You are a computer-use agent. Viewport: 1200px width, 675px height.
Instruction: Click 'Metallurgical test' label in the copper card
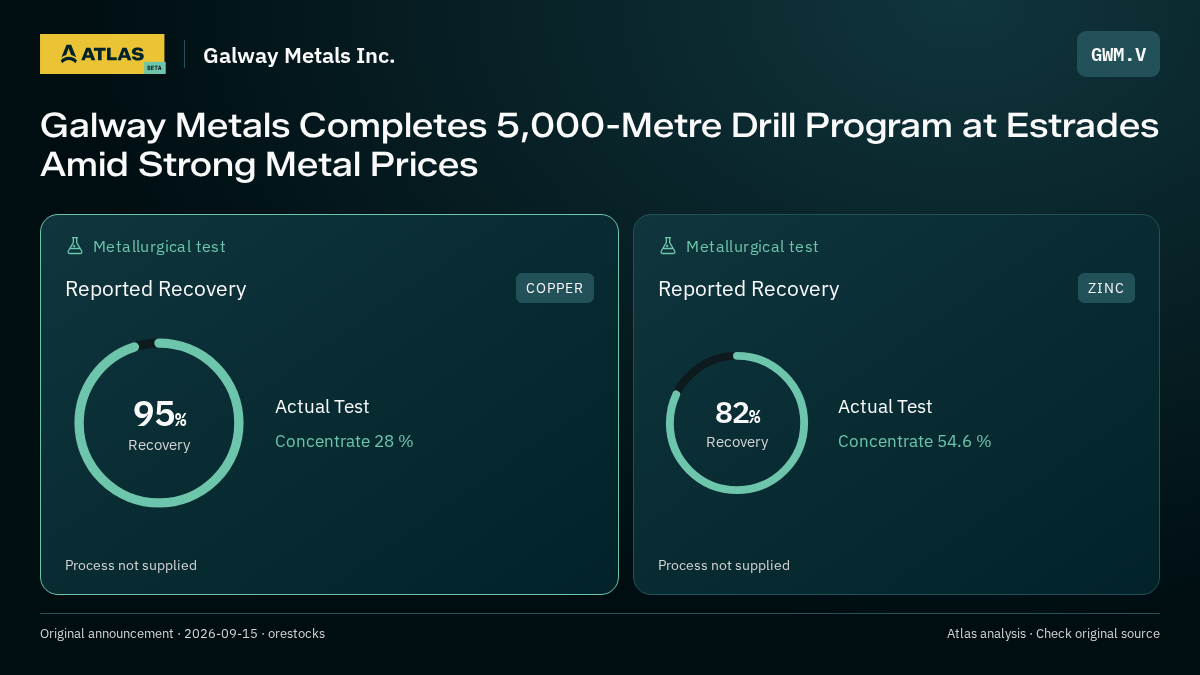pos(159,246)
